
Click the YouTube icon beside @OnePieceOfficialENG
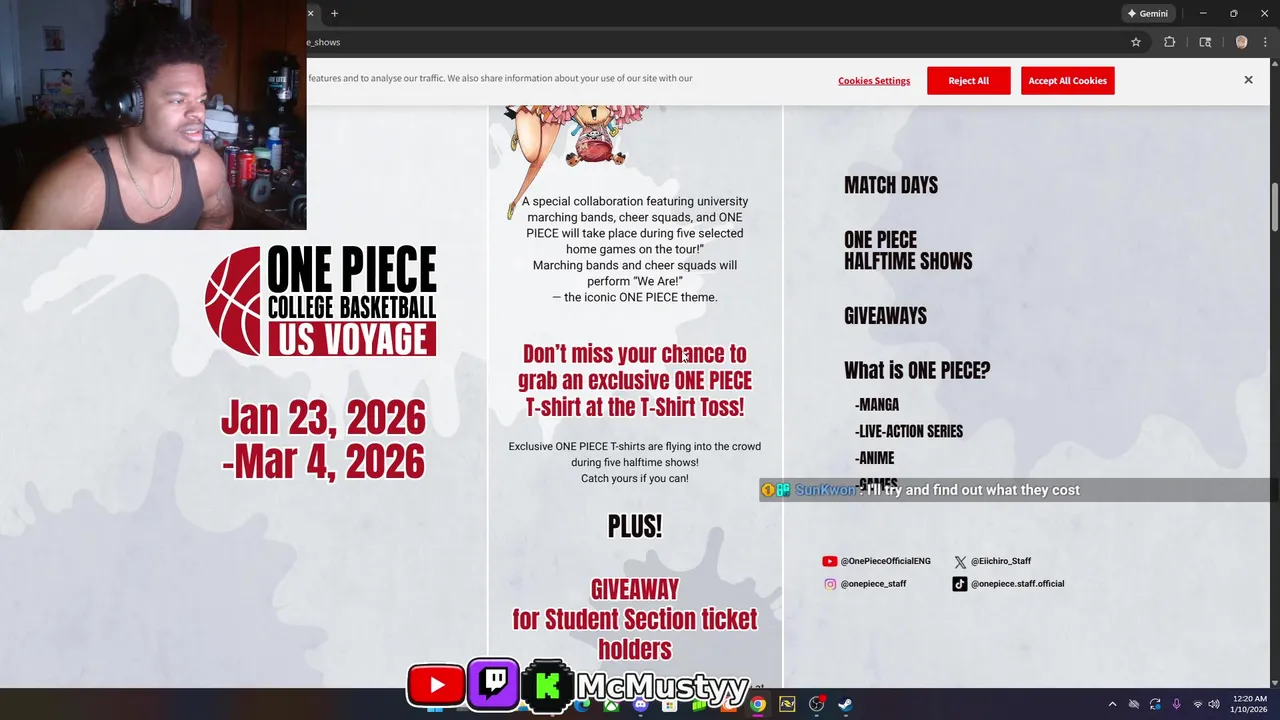829,562
